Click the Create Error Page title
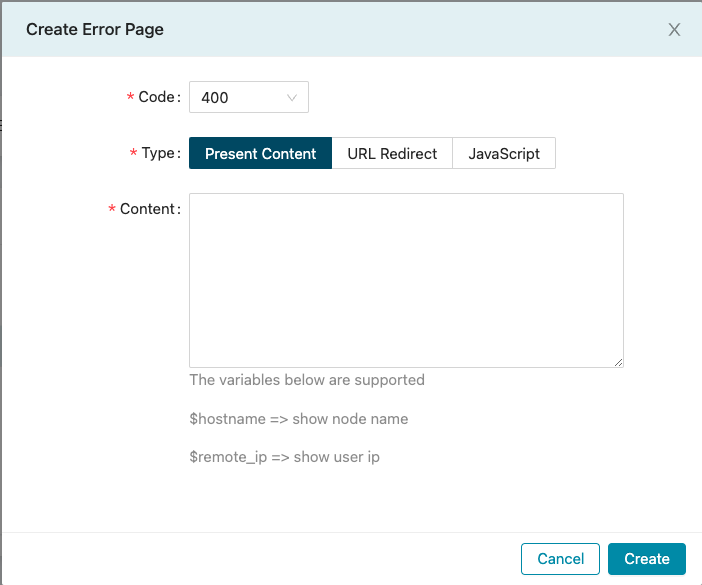This screenshot has width=702, height=585. 95,30
